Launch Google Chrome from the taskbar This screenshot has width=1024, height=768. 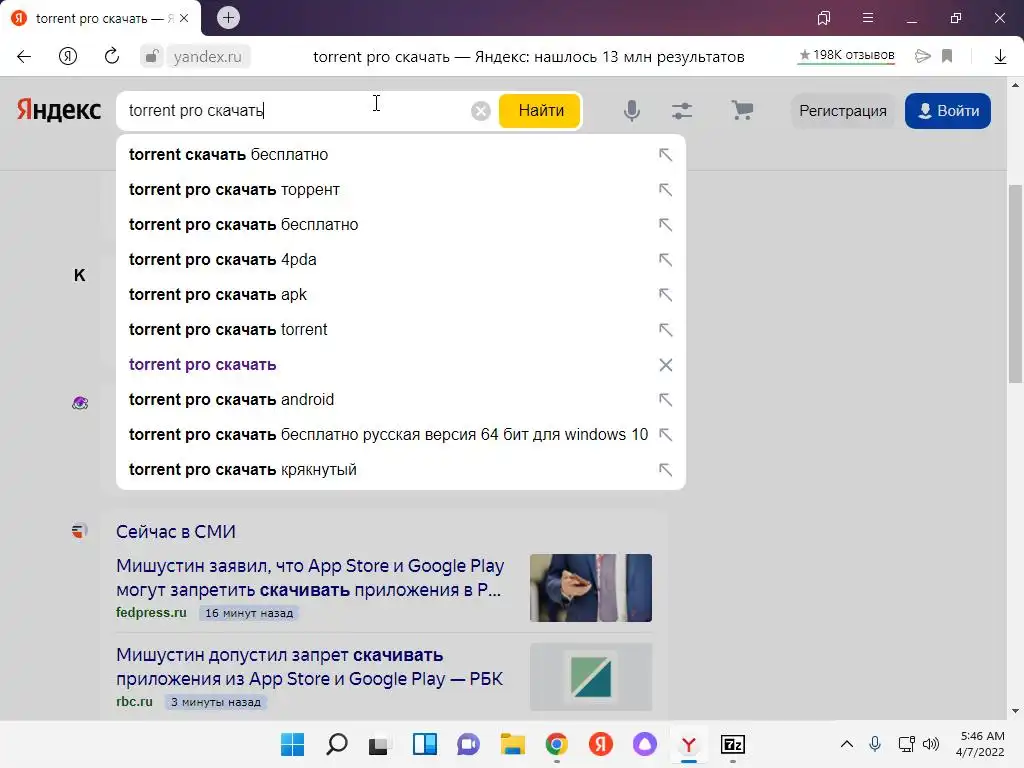pos(556,744)
